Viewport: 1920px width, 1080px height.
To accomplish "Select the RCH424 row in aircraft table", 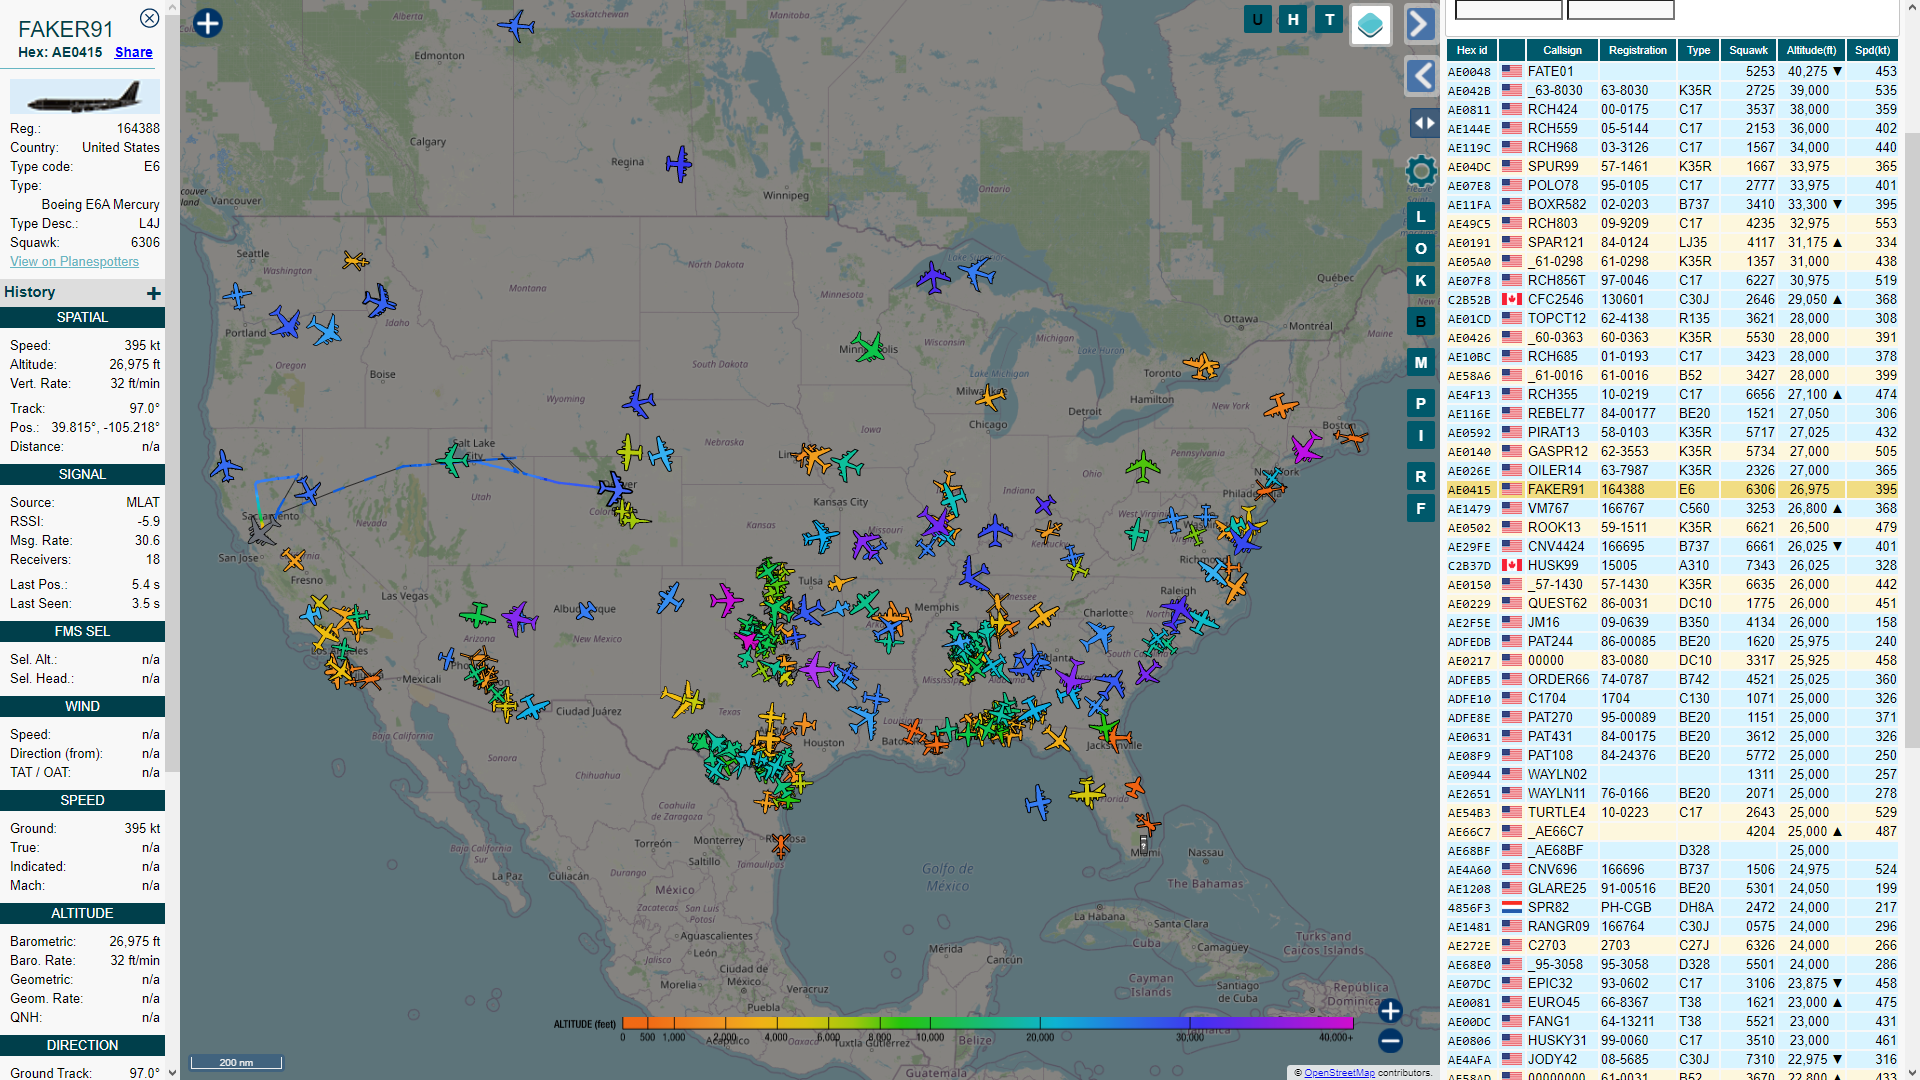I will click(x=1672, y=109).
